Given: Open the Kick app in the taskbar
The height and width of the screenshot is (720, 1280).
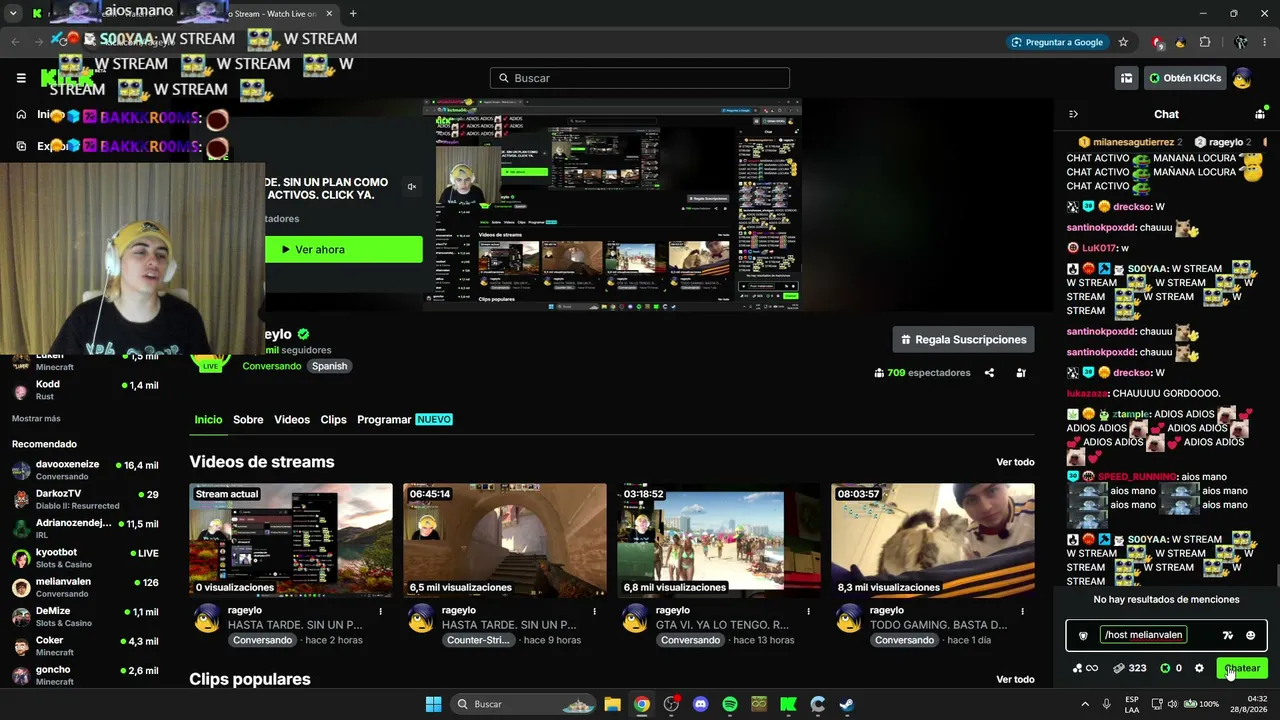Looking at the screenshot, I should pyautogui.click(x=788, y=704).
